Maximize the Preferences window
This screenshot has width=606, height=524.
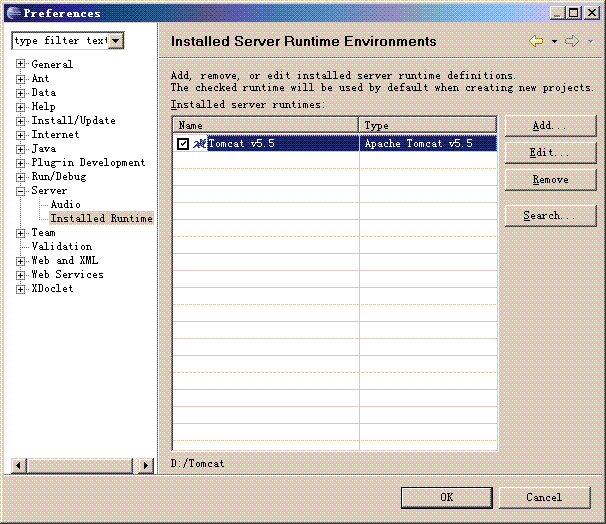point(574,13)
